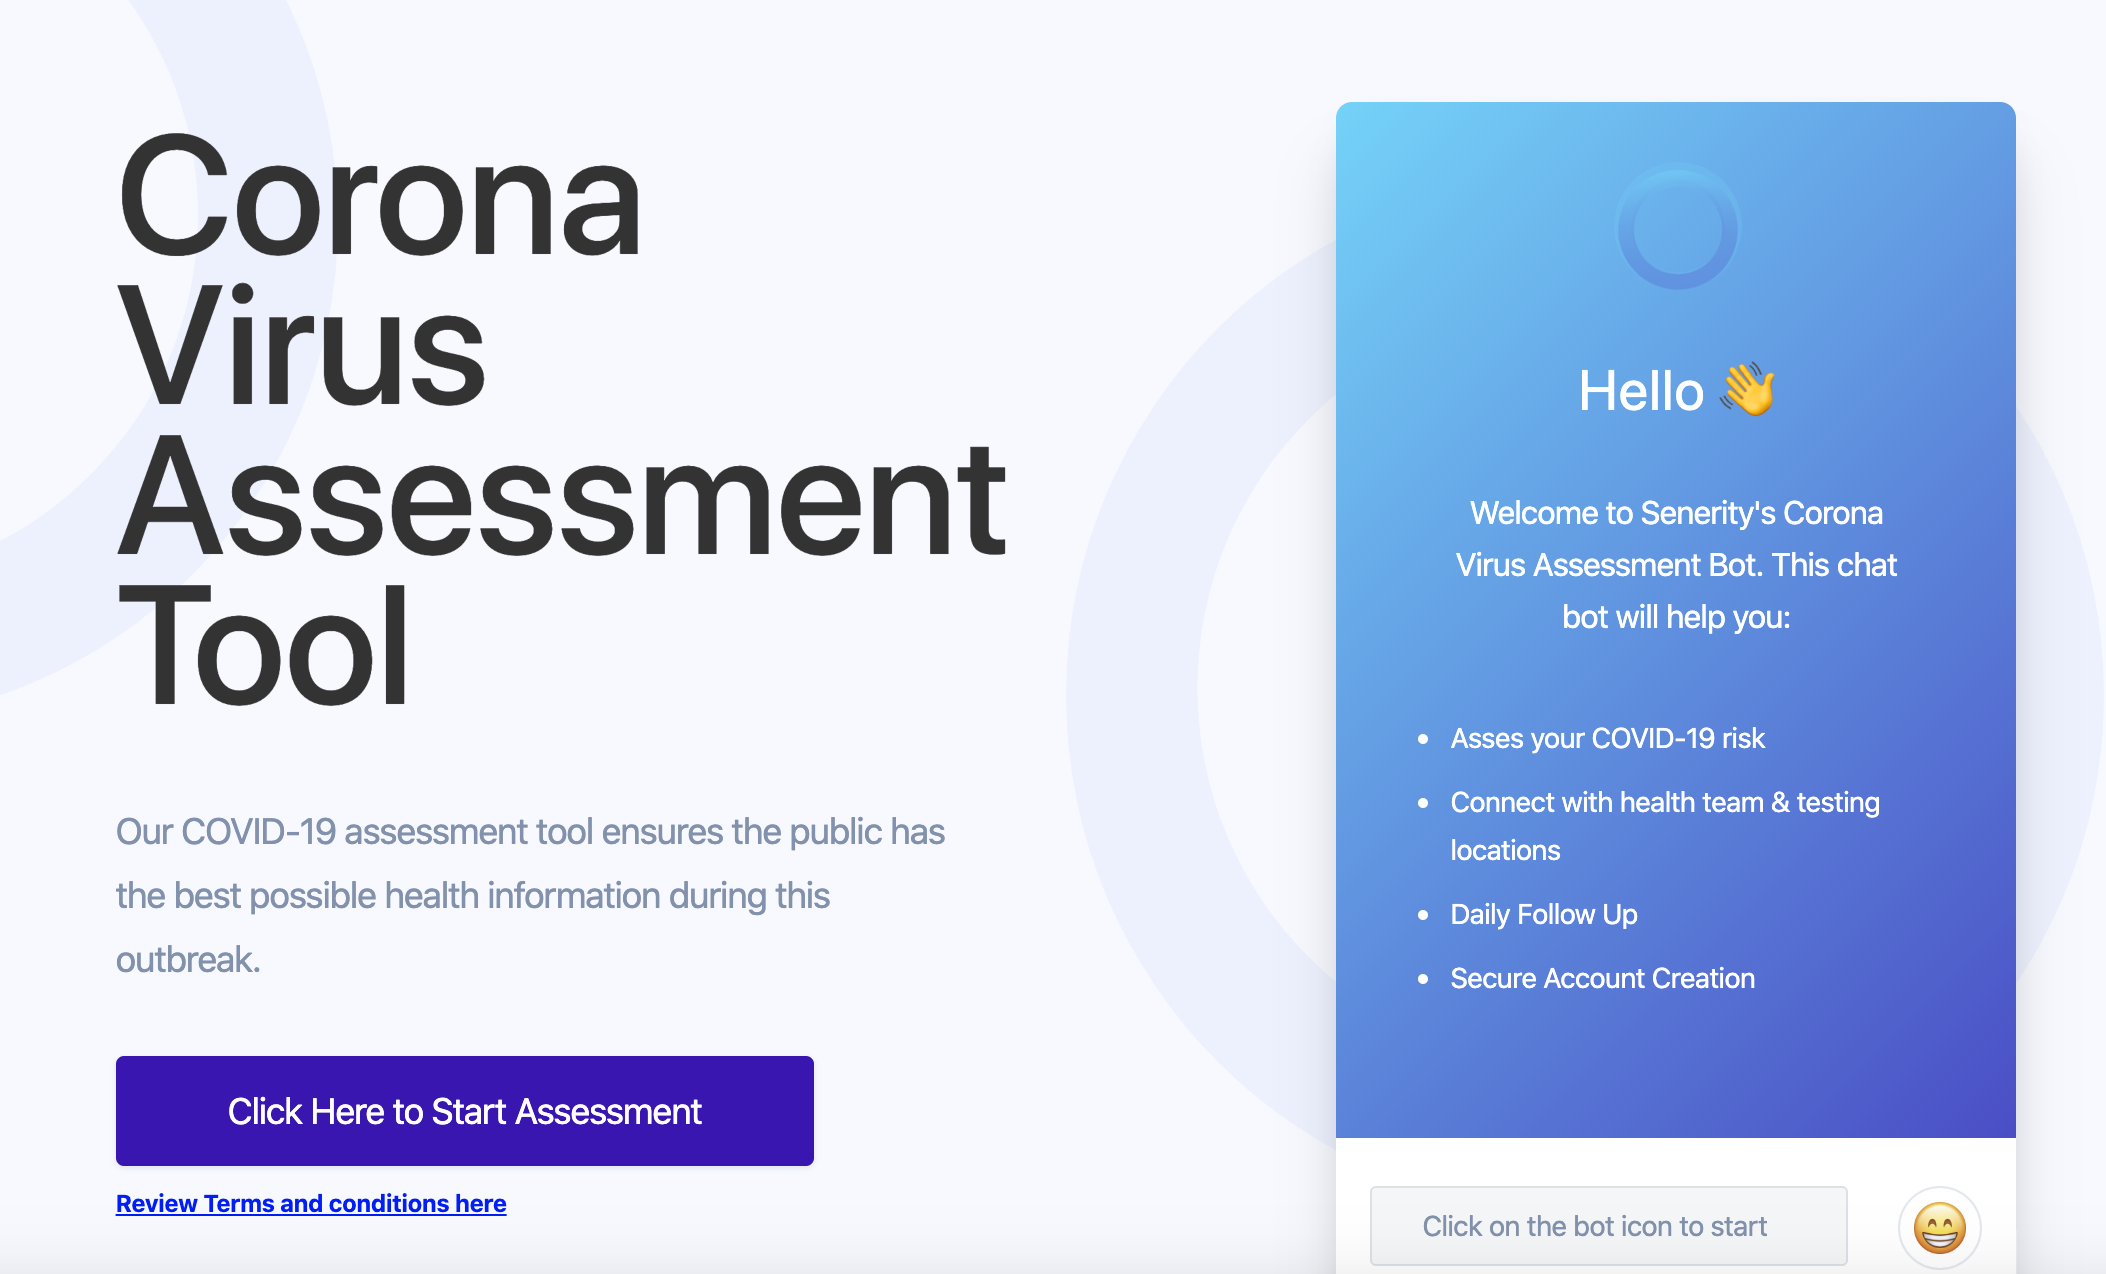Click the bullet dot beside 'Secure Account Creation'
Screen dimensions: 2106x1274
1423,979
